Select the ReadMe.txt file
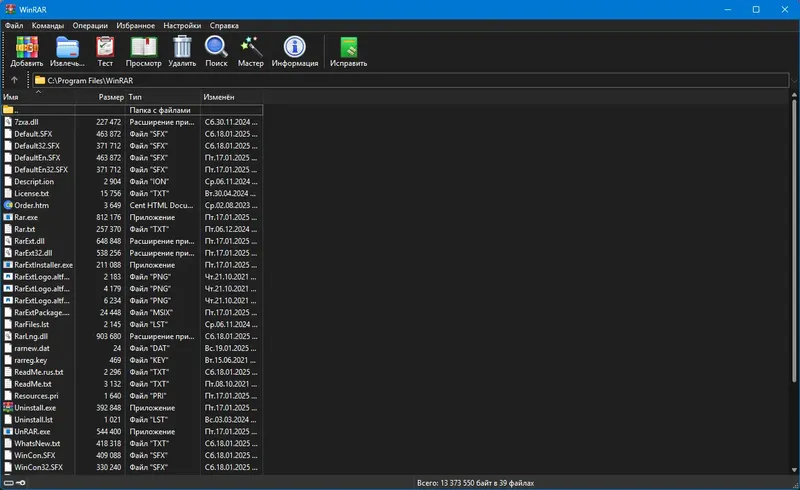Viewport: 800px width, 490px height. [33, 384]
